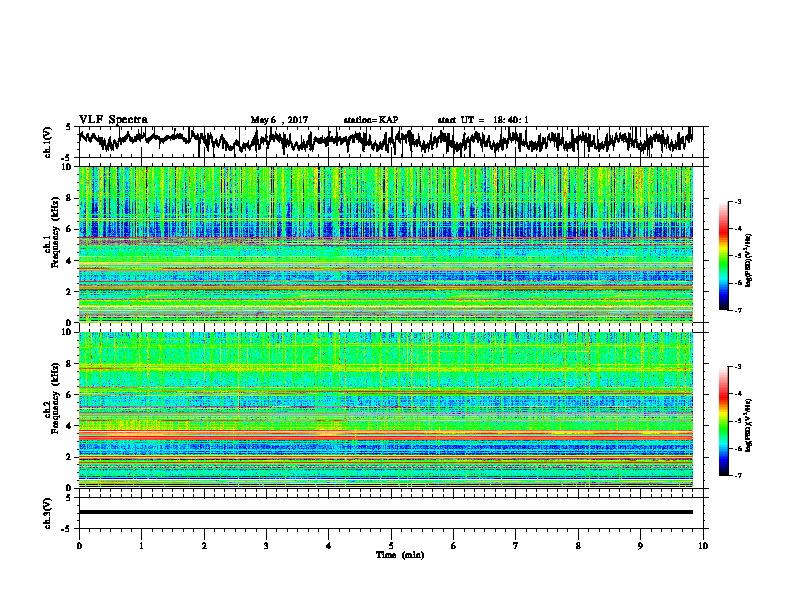
Task: Open the ch.1 spectrogram panel
Action: pyautogui.click(x=385, y=244)
